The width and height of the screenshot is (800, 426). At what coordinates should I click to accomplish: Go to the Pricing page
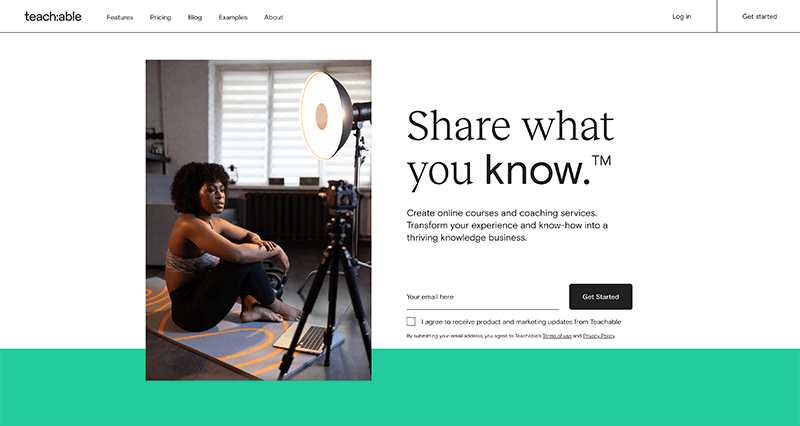tap(160, 17)
